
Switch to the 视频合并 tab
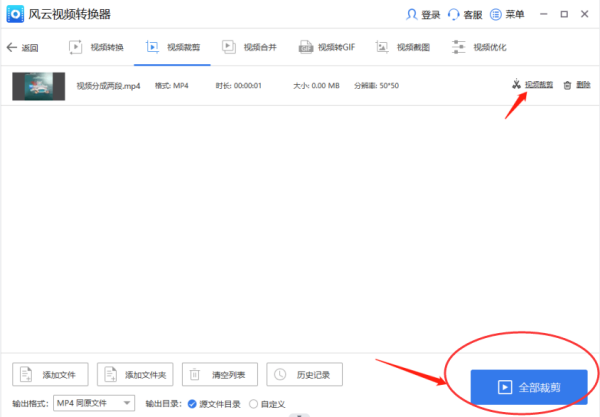(x=249, y=47)
